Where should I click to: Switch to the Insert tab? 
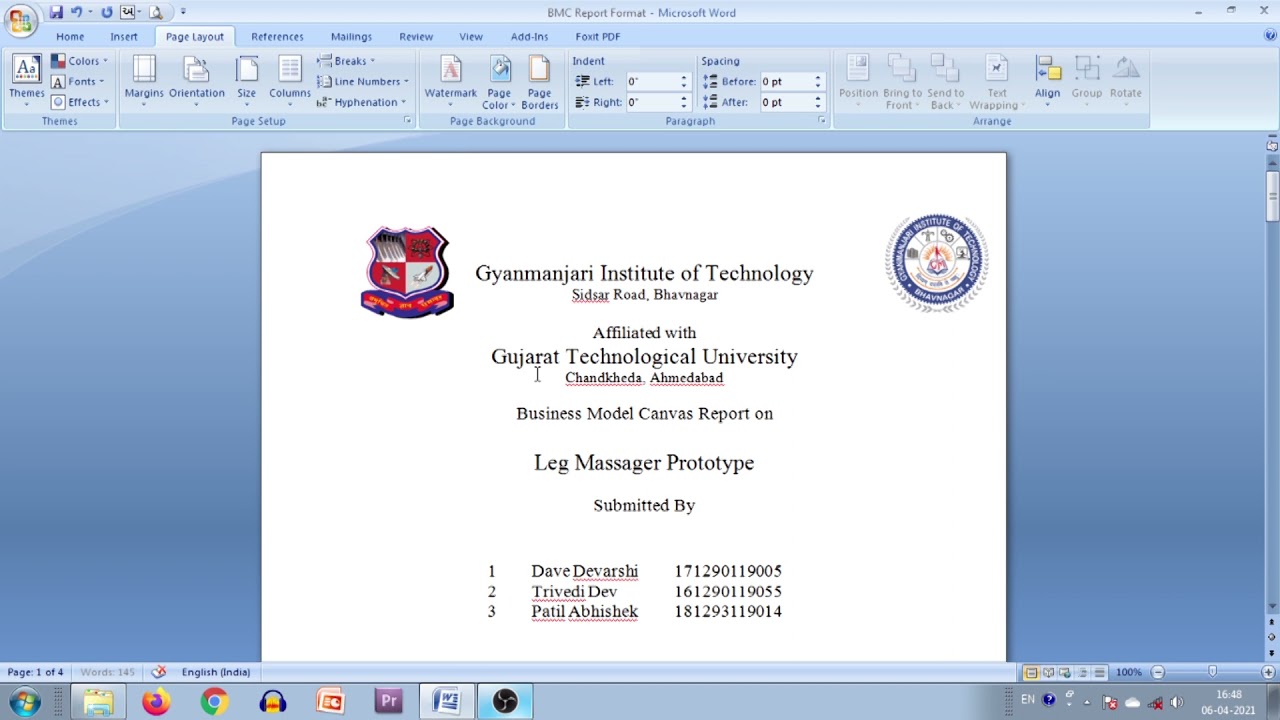[x=124, y=36]
